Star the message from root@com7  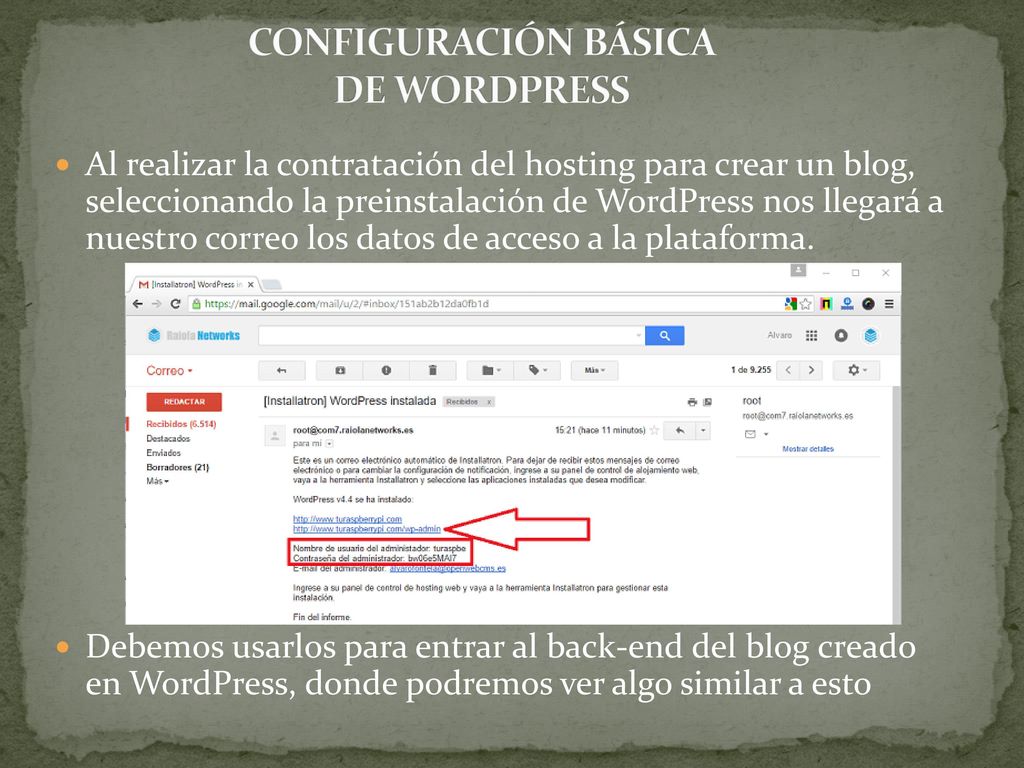[654, 430]
